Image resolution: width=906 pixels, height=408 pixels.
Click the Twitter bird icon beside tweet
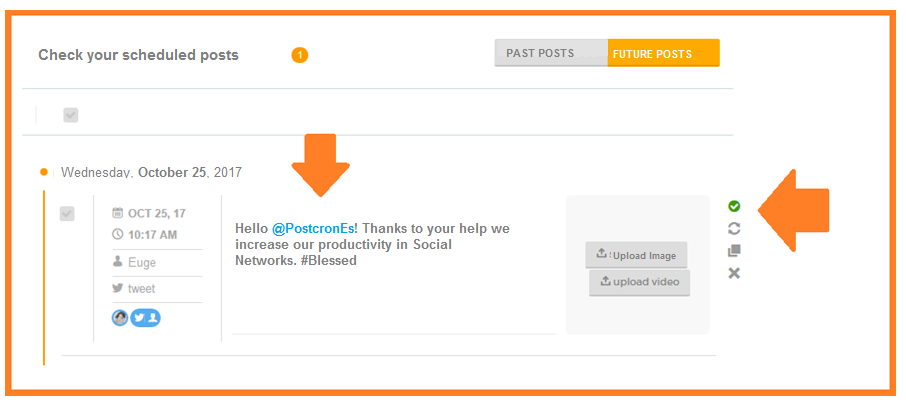118,289
